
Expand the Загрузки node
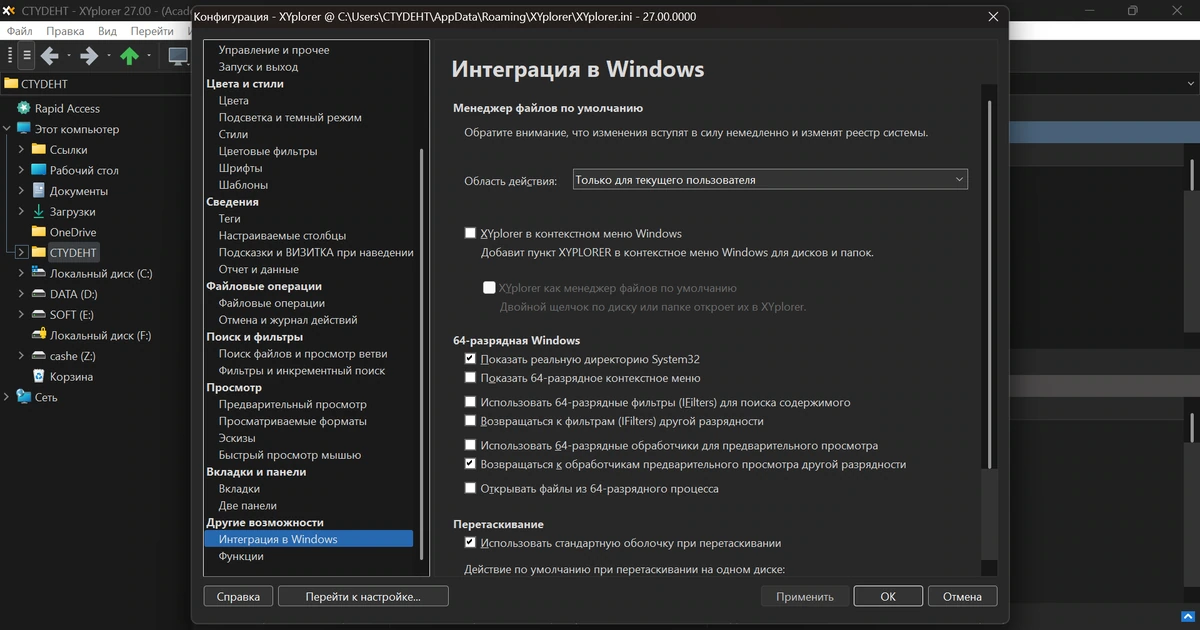(x=22, y=211)
